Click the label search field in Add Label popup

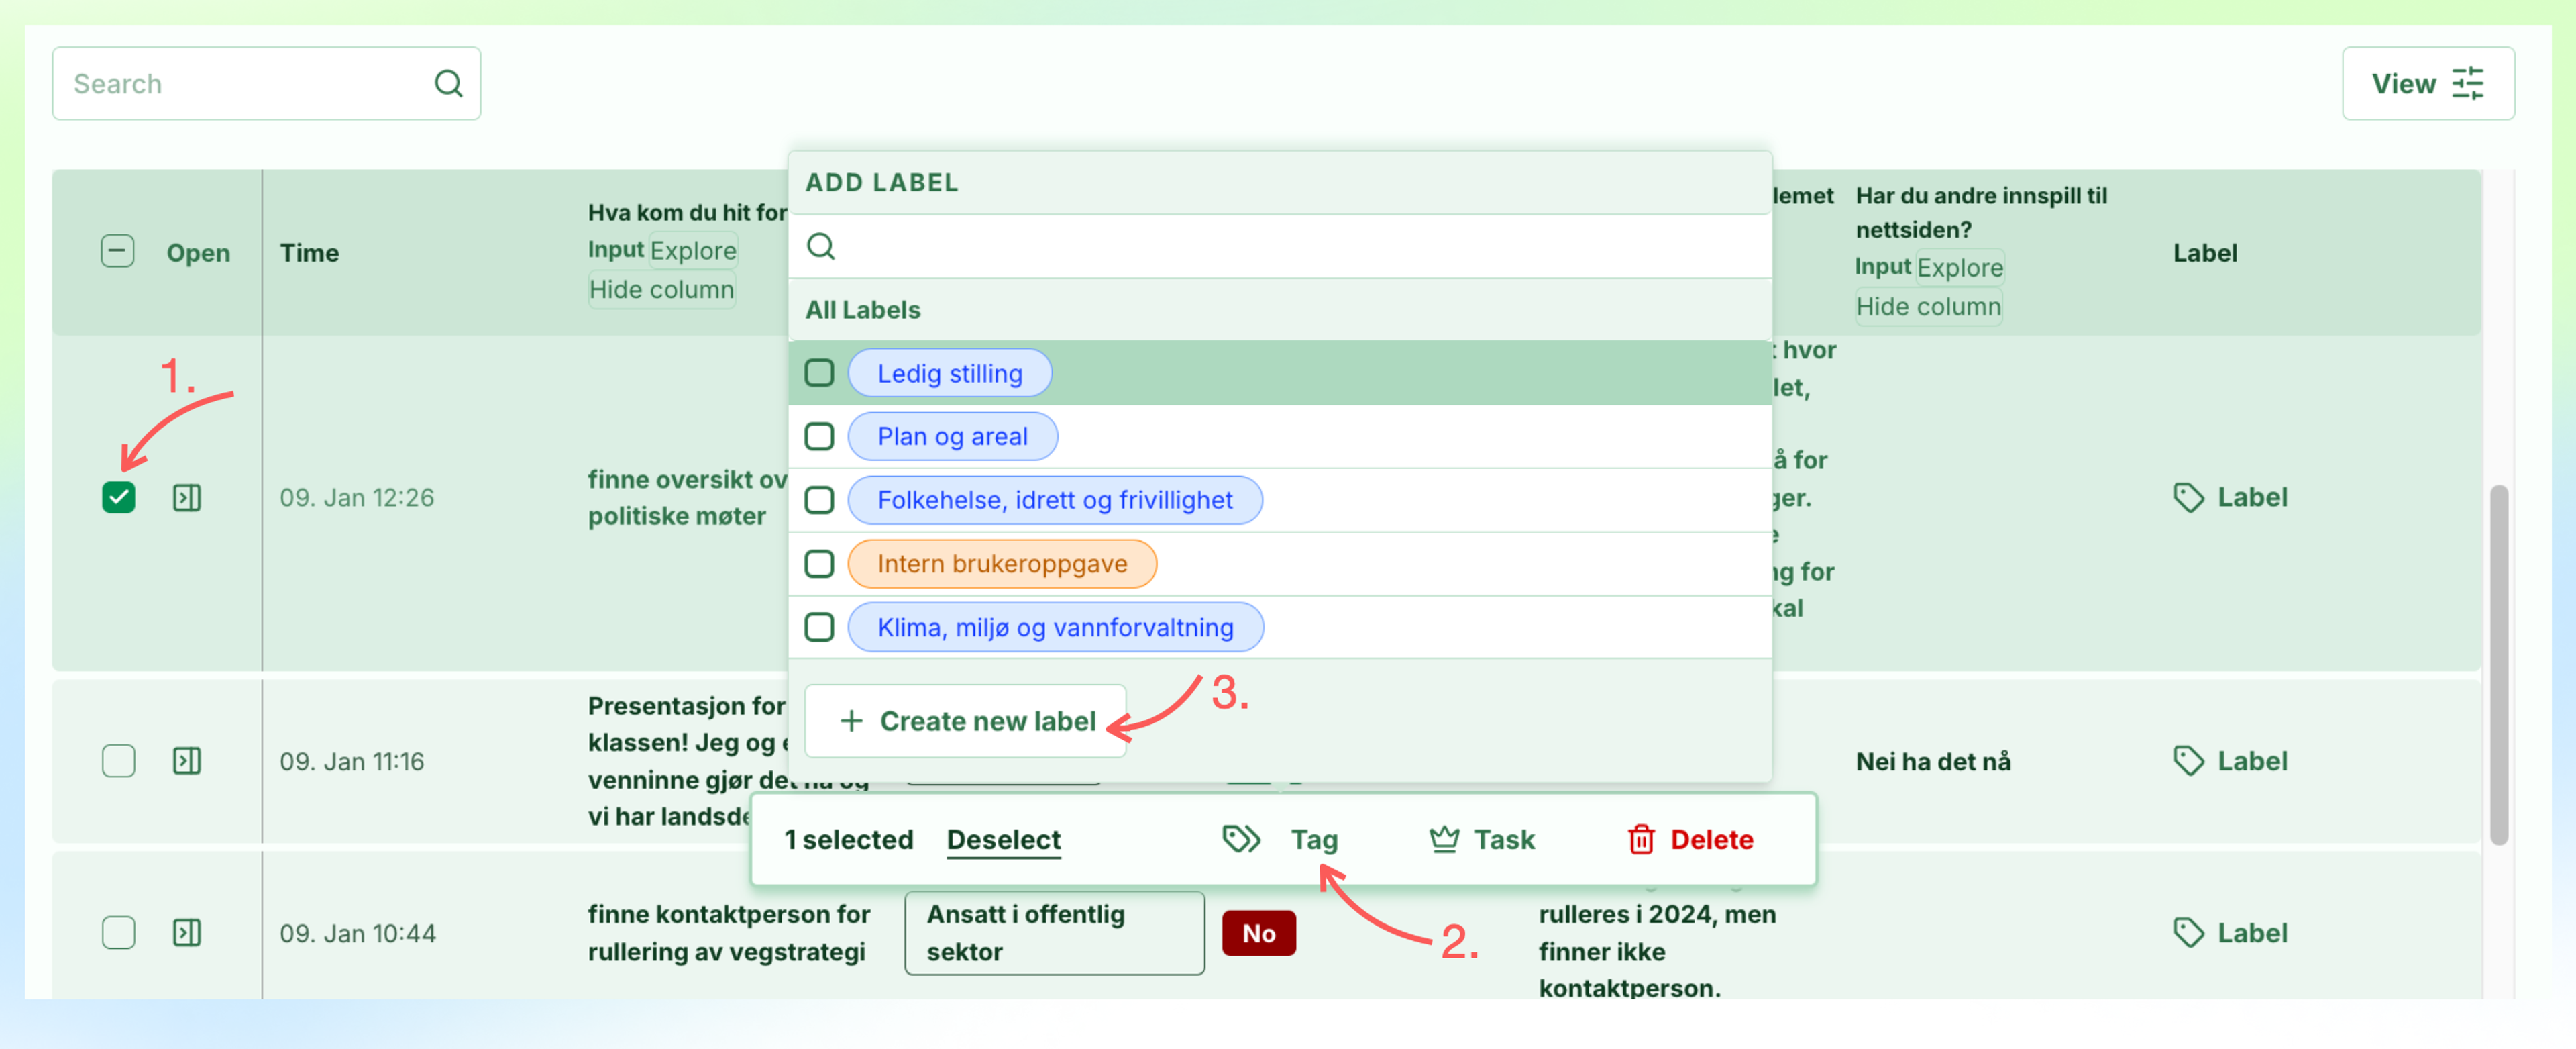click(x=1280, y=246)
